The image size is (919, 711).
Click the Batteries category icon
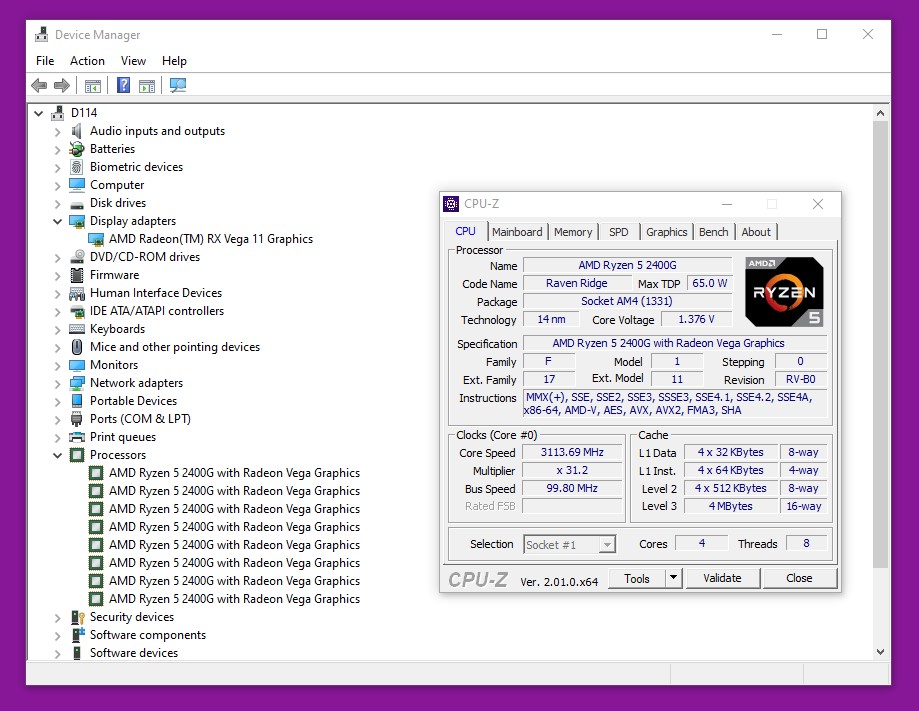(77, 149)
